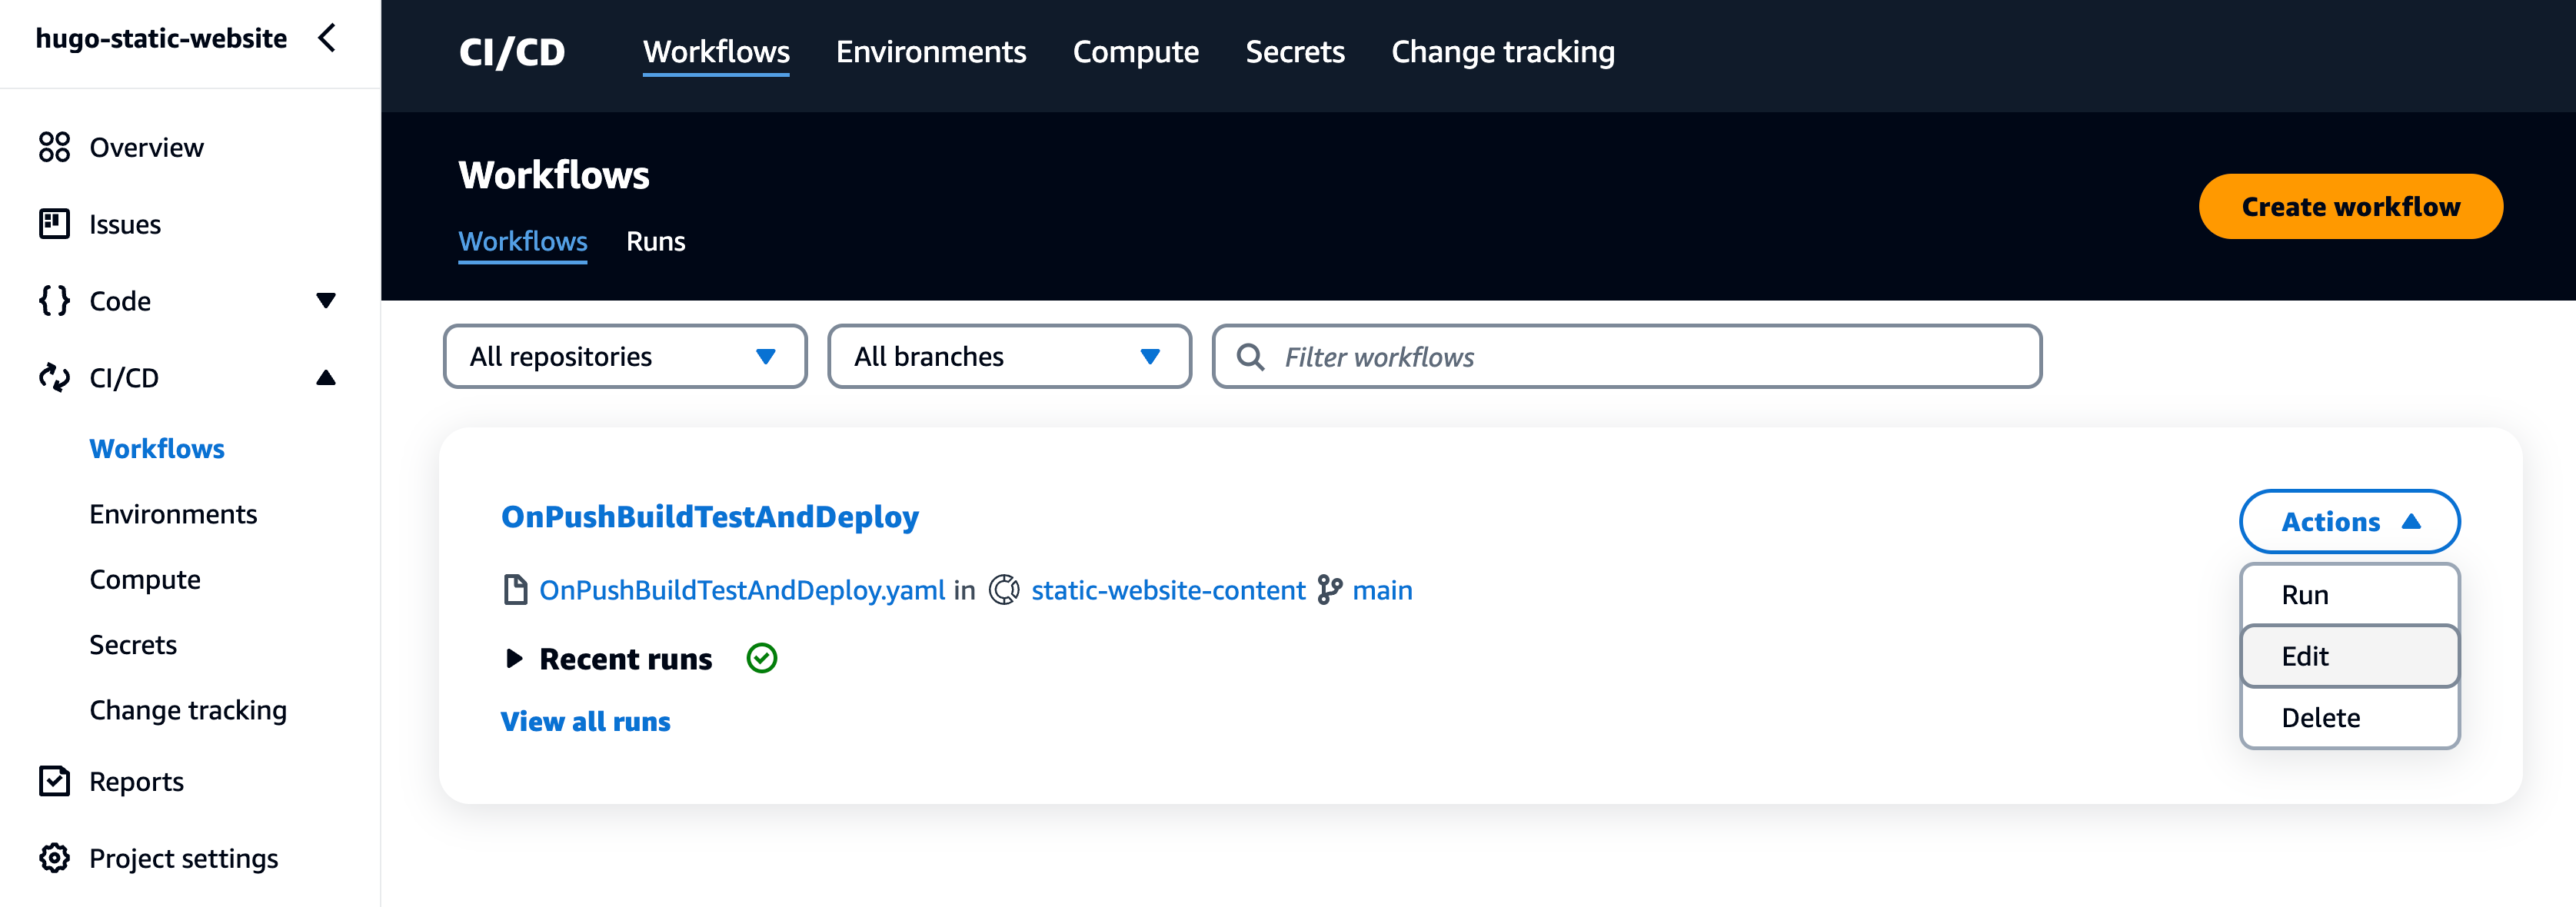Collapse sidebar with chevron next to hugo-static-website
The height and width of the screenshot is (907, 2576).
point(328,38)
